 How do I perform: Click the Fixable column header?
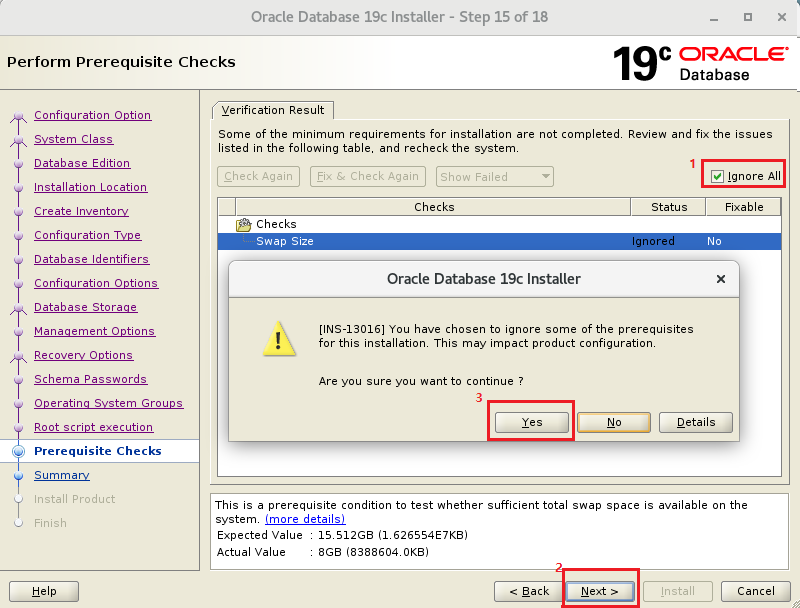(744, 207)
